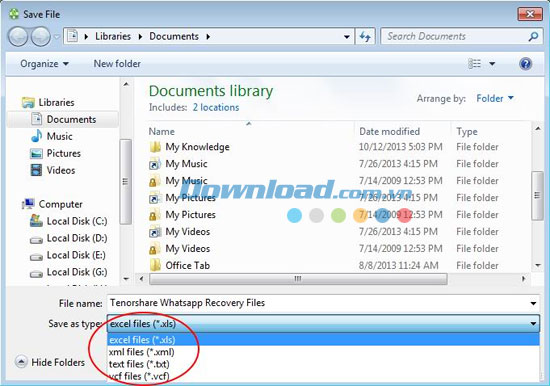Click the Documents breadcrumb in address bar
This screenshot has width=550, height=386.
pyautogui.click(x=174, y=36)
